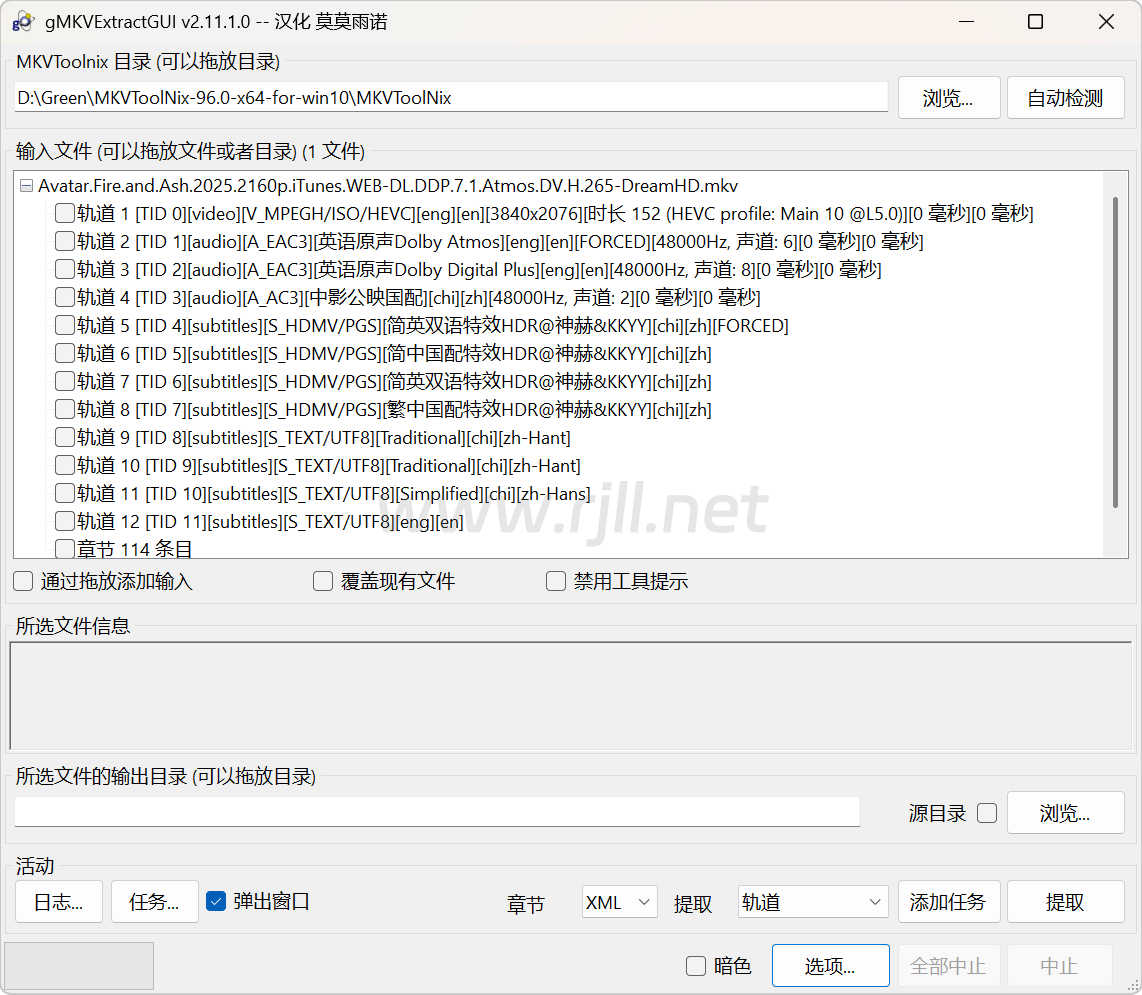Image resolution: width=1142 pixels, height=995 pixels.
Task: Click the track list vertical scrollbar
Action: coord(1115,350)
